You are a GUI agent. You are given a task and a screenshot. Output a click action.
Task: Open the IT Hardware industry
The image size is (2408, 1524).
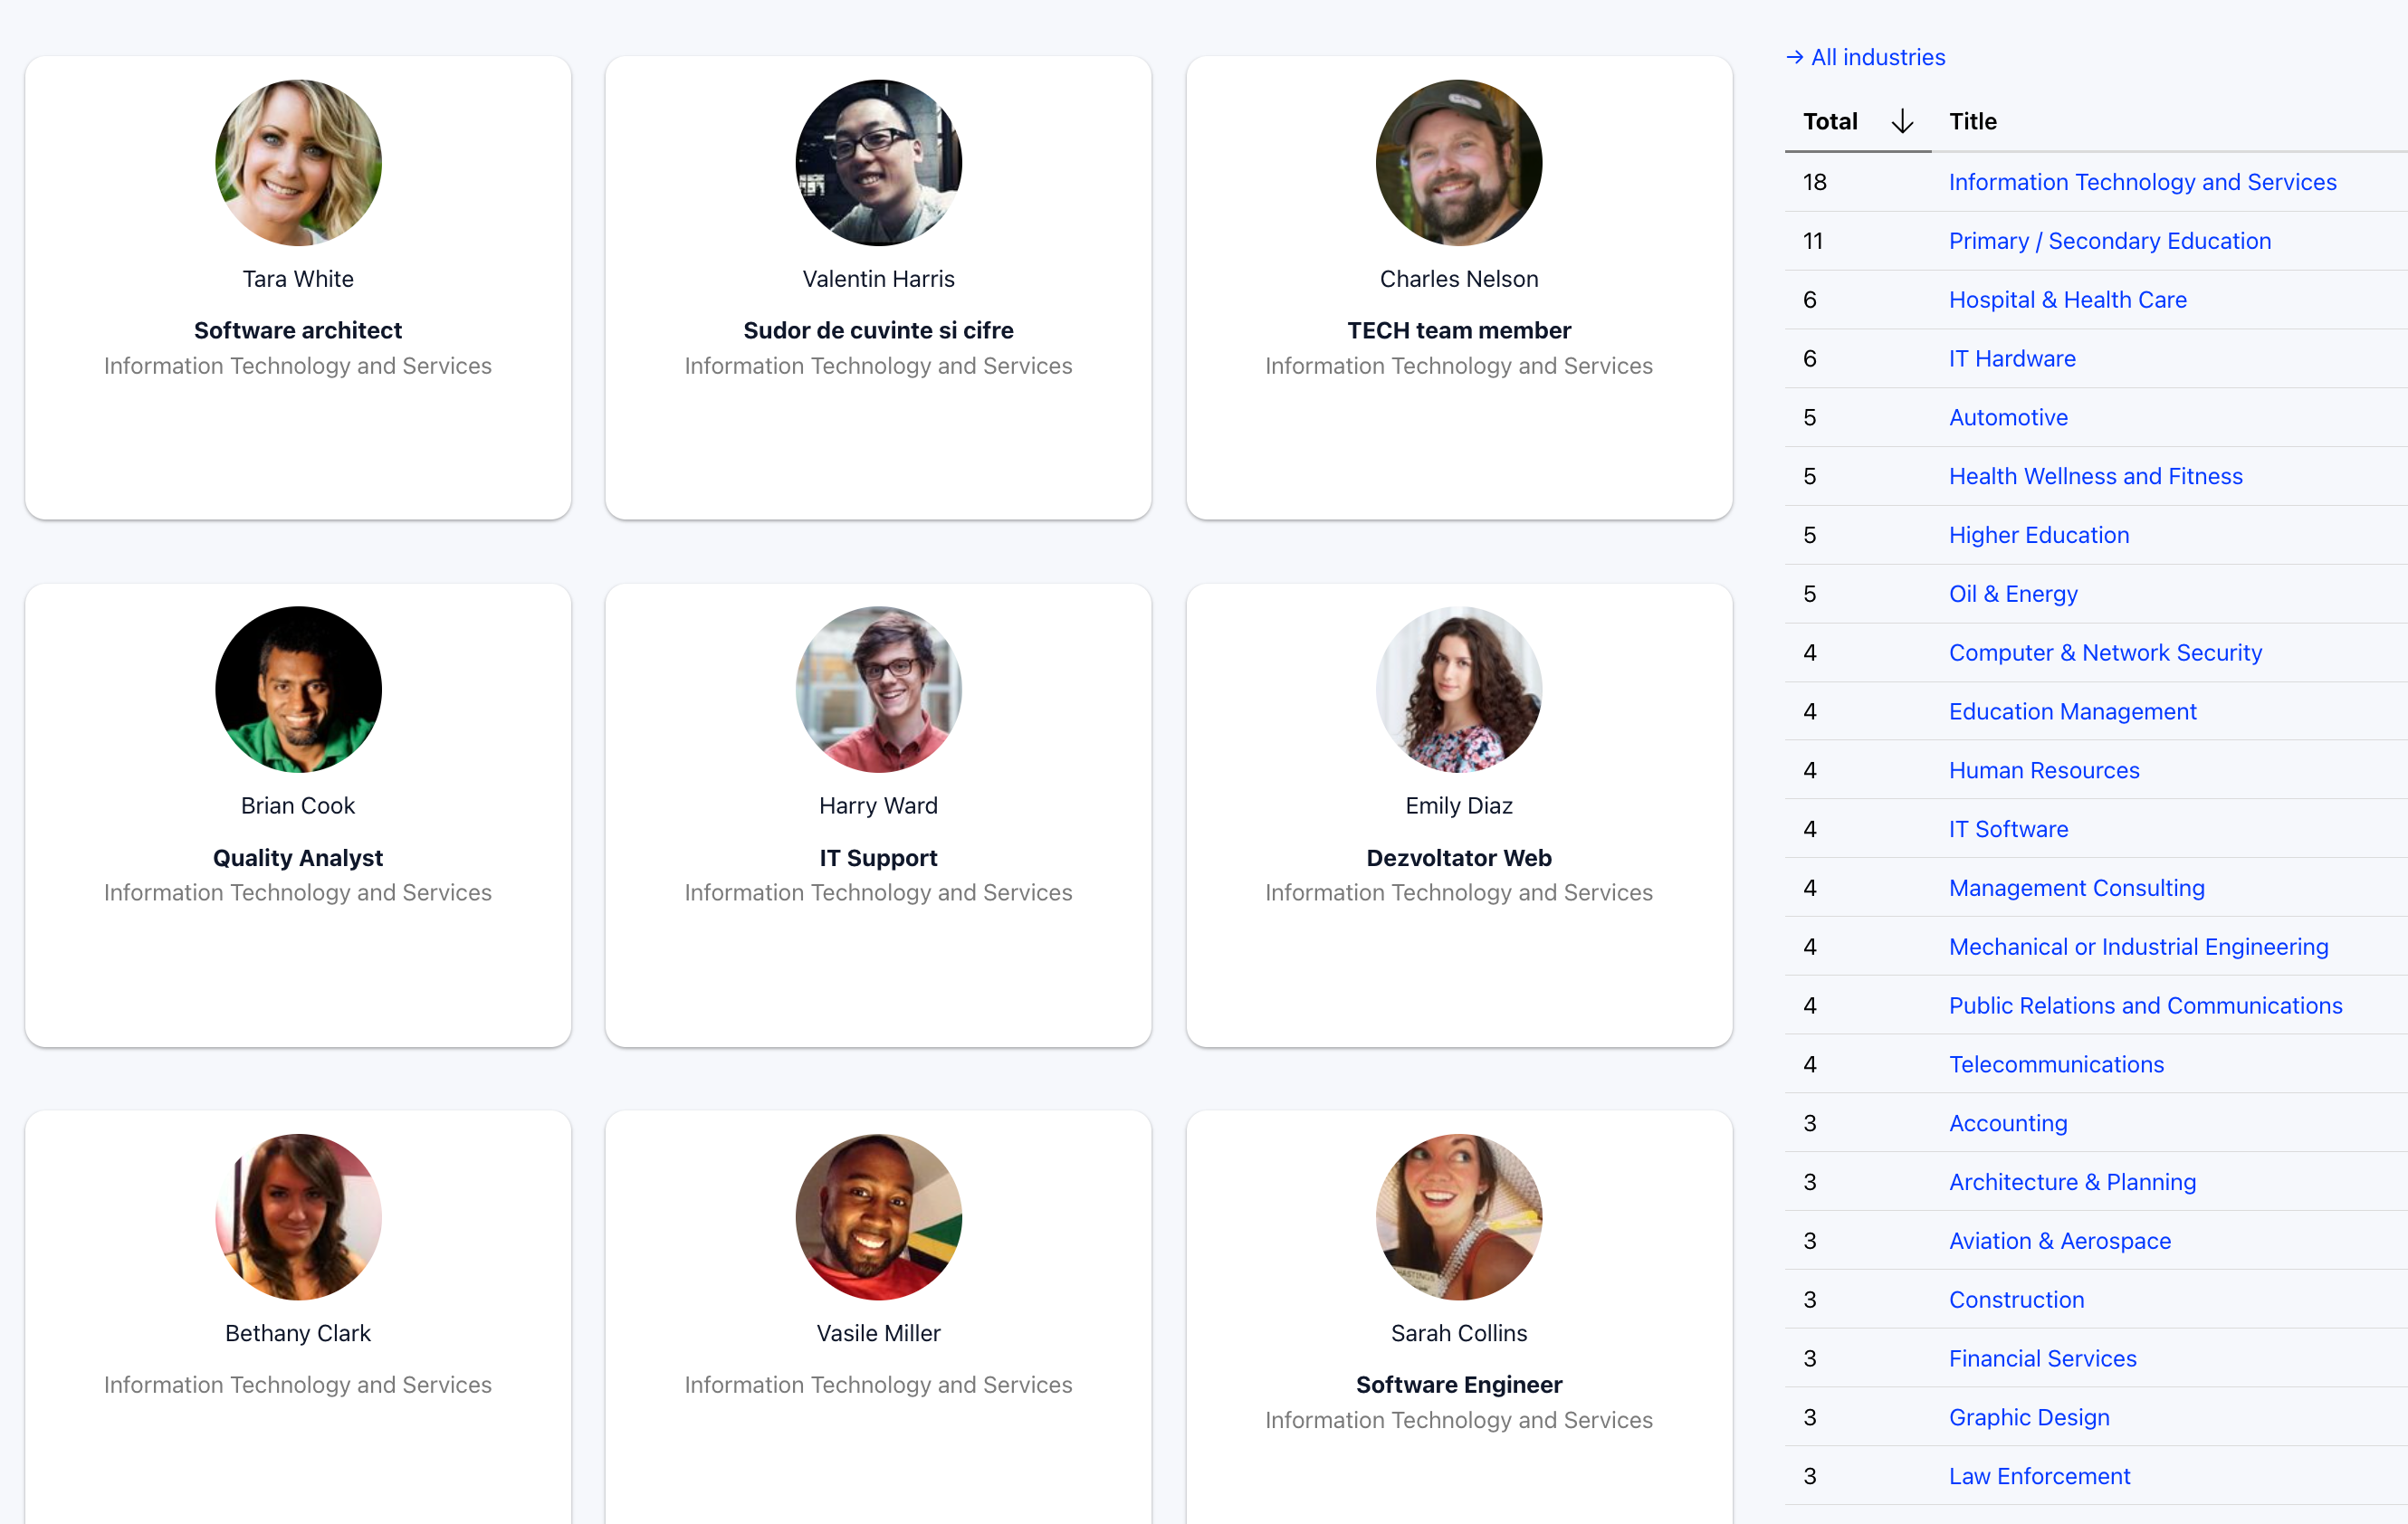tap(2012, 358)
